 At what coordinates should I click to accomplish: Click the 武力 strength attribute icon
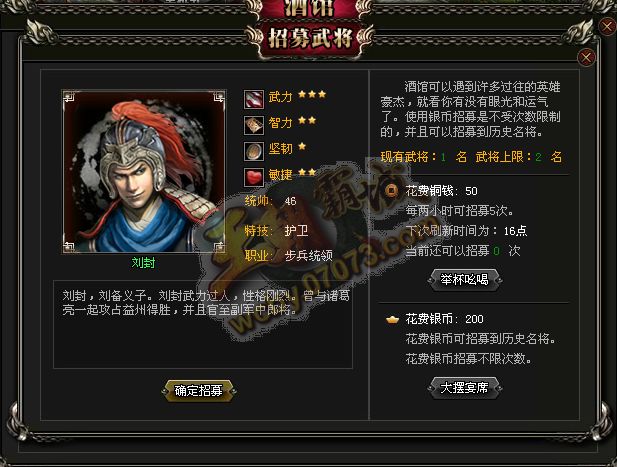pos(254,99)
